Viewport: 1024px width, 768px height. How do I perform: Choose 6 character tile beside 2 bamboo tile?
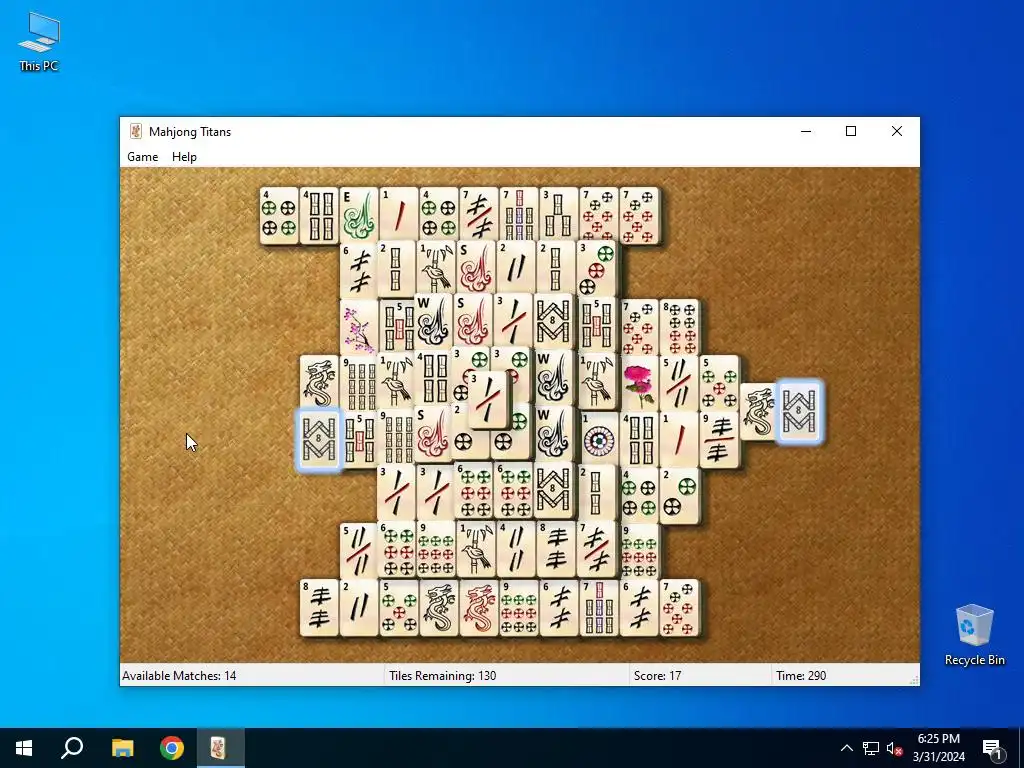[x=359, y=271]
